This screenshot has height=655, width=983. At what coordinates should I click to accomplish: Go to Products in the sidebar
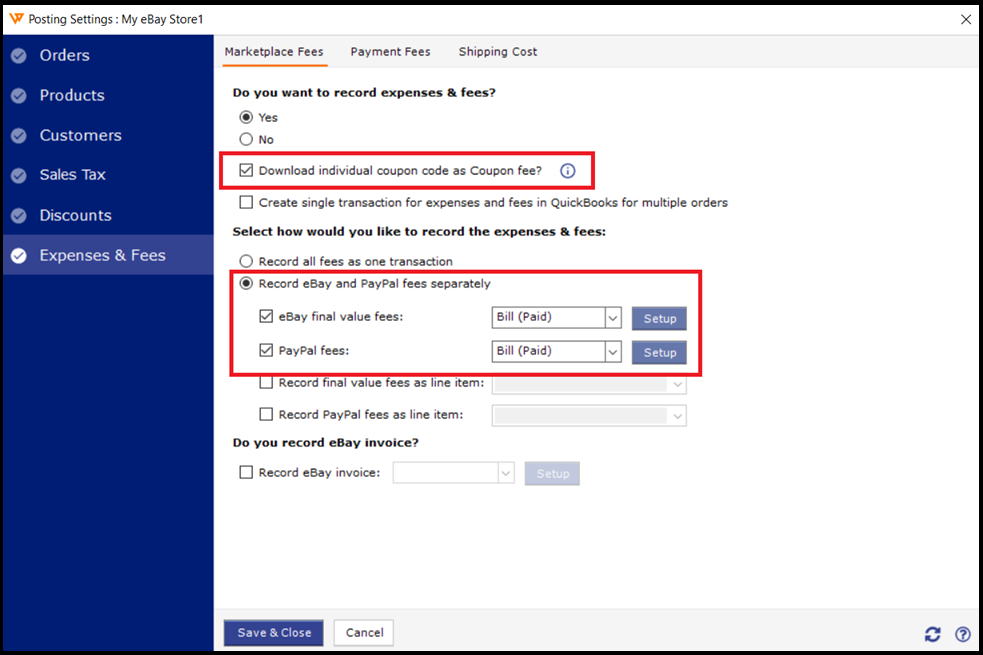(x=108, y=96)
